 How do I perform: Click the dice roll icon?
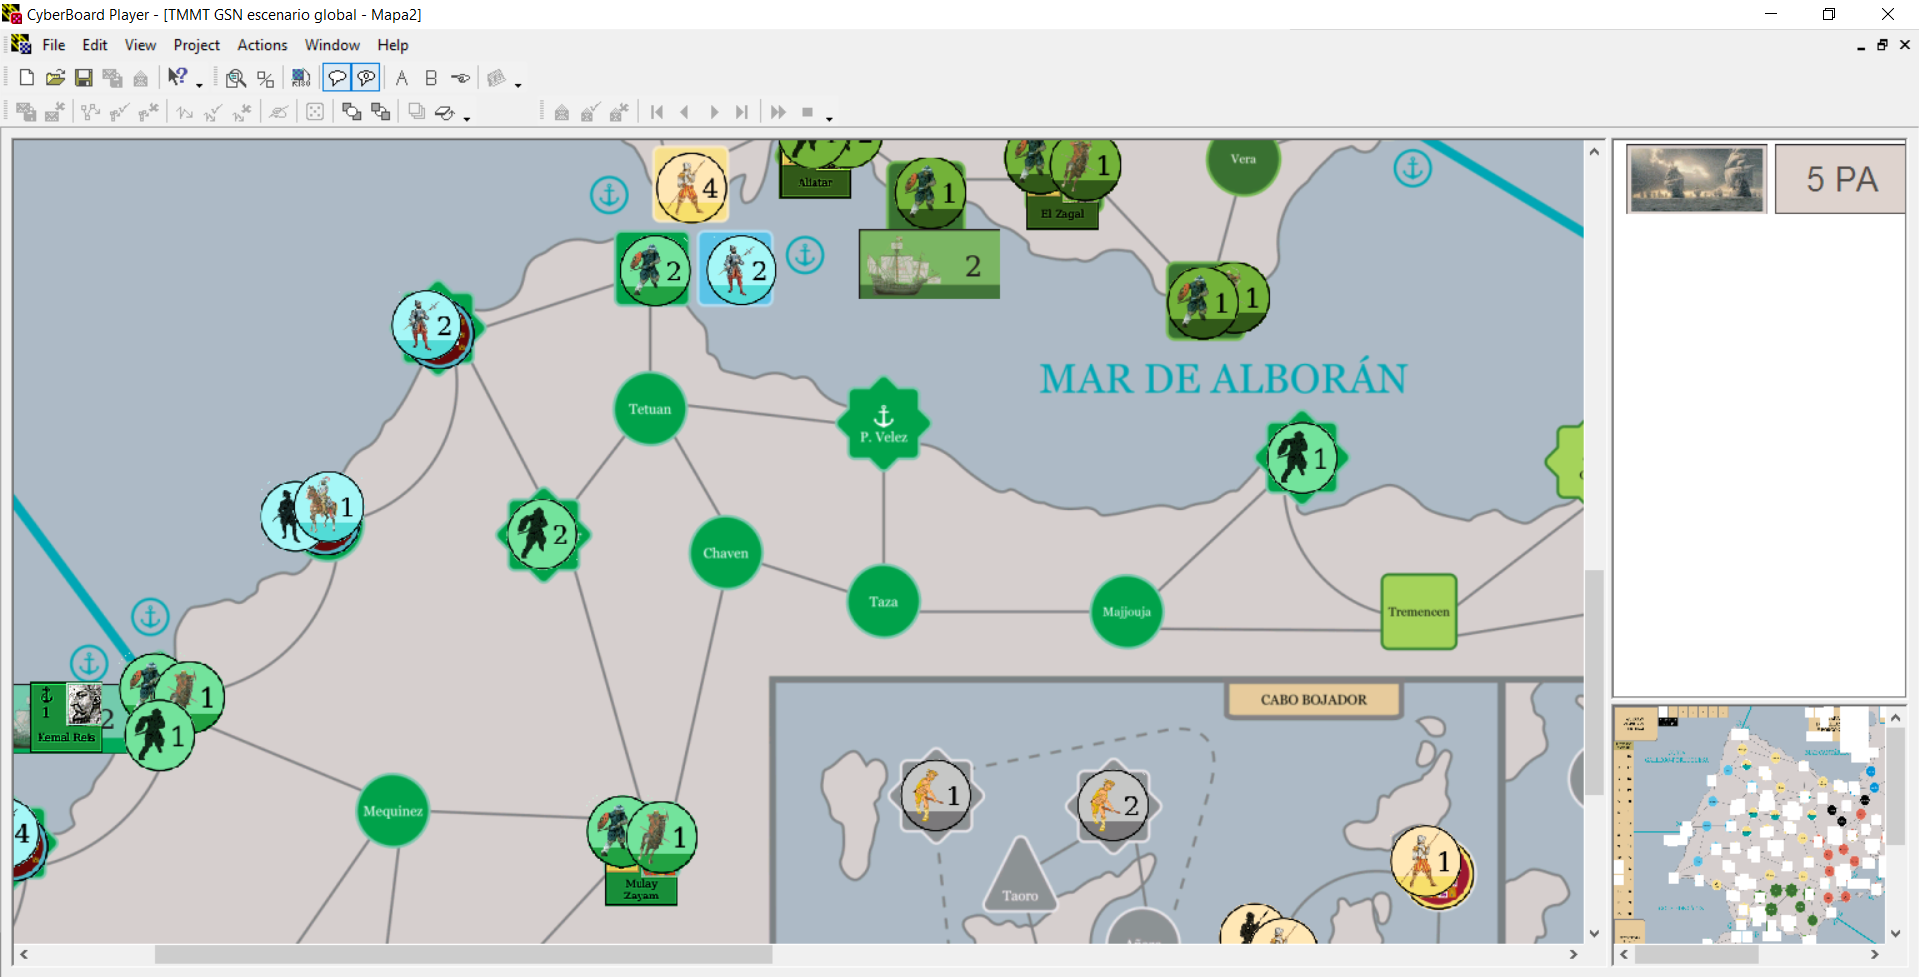point(315,112)
